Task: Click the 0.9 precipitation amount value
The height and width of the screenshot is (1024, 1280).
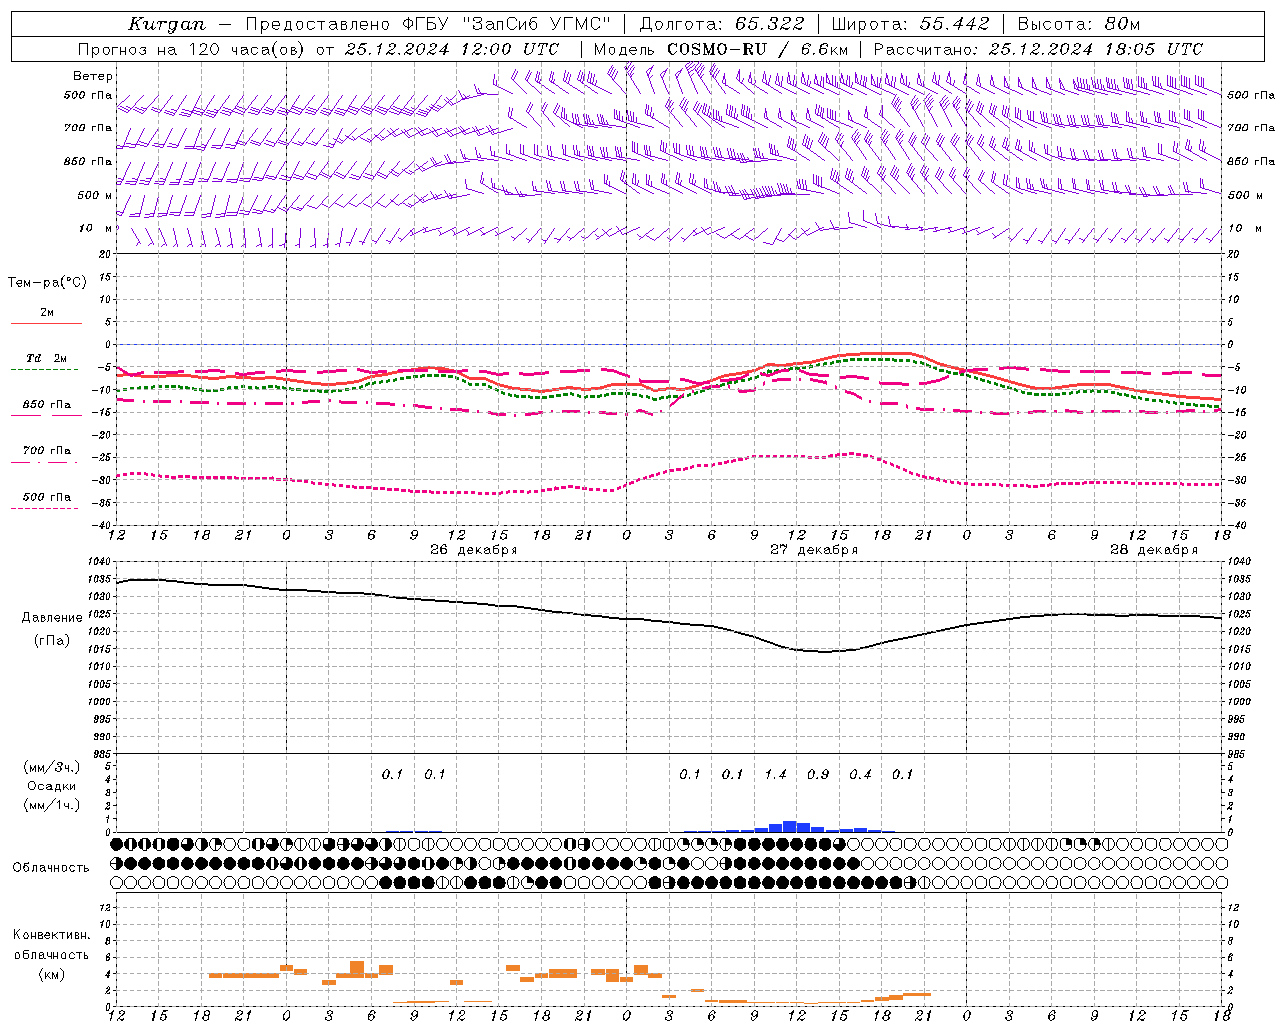Action: click(x=818, y=774)
